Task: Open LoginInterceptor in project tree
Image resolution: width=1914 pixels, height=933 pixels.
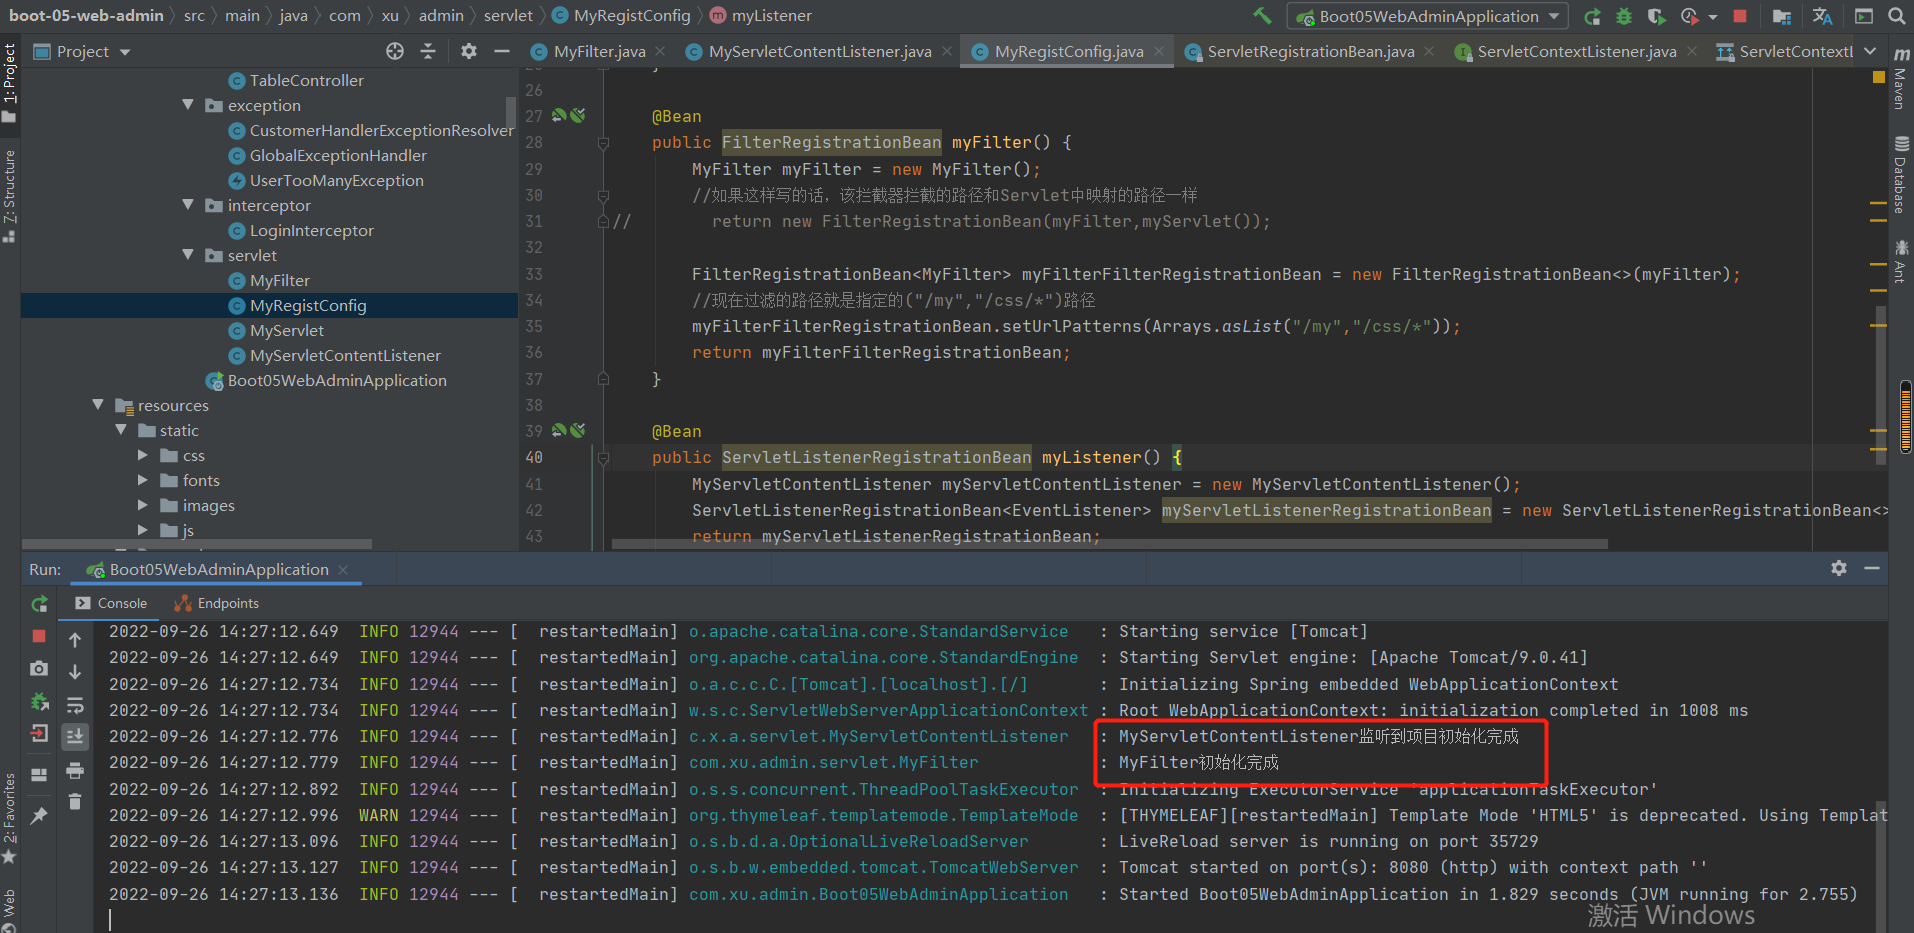Action: click(x=311, y=230)
